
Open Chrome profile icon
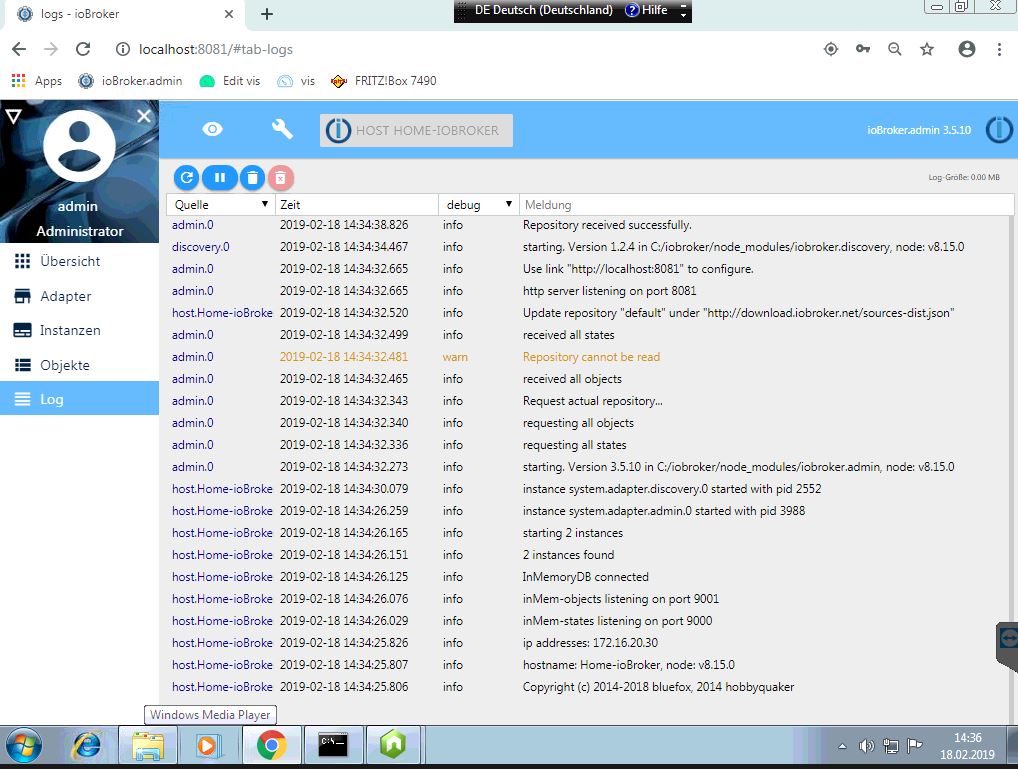coord(967,49)
